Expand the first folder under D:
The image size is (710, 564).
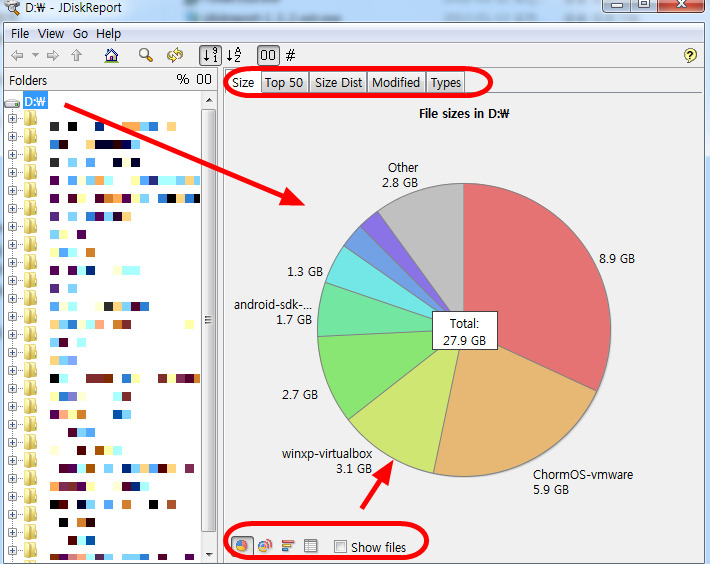(x=13, y=119)
